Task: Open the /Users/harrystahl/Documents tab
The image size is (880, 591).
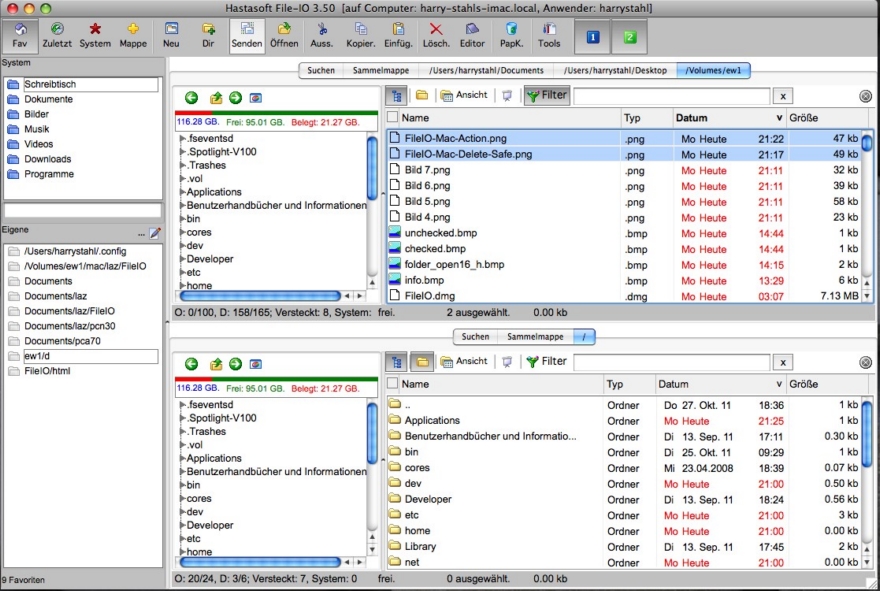Action: coord(486,70)
